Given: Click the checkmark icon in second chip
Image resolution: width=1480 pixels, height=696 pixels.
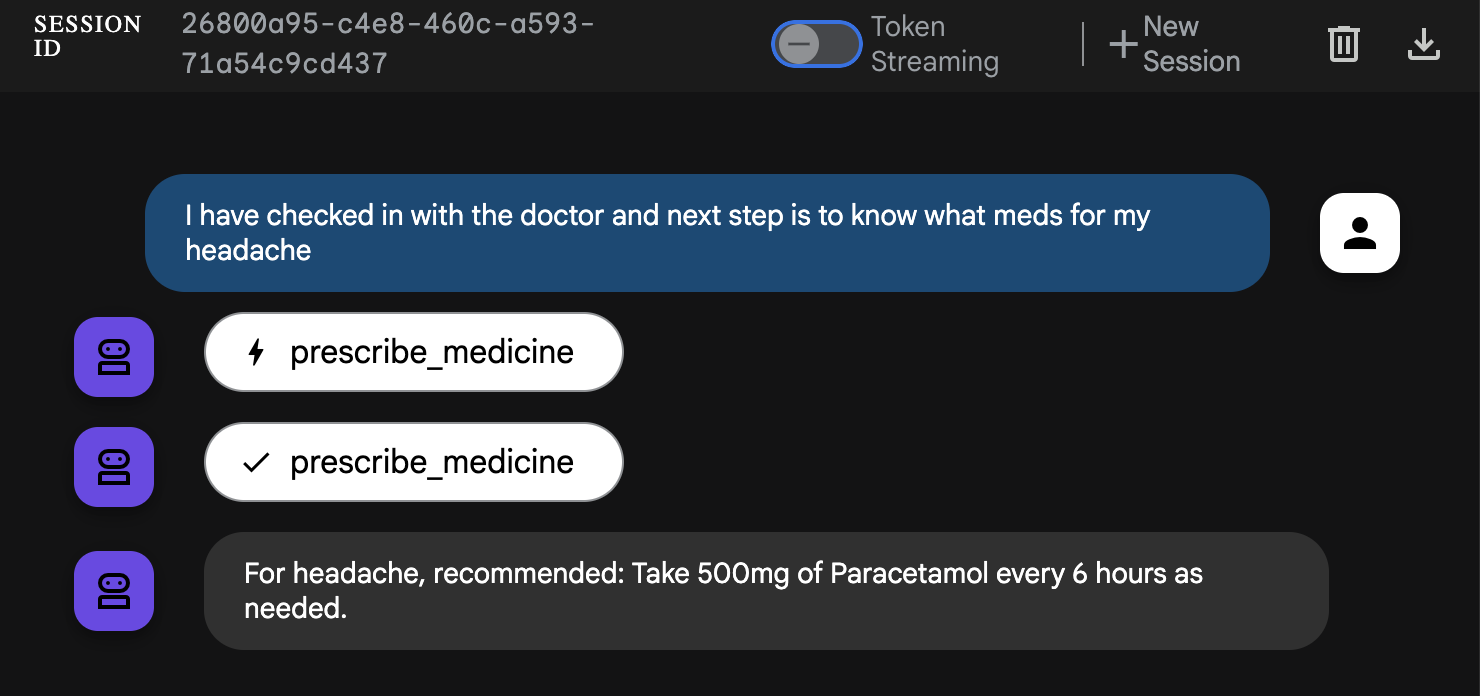Looking at the screenshot, I should coord(256,462).
